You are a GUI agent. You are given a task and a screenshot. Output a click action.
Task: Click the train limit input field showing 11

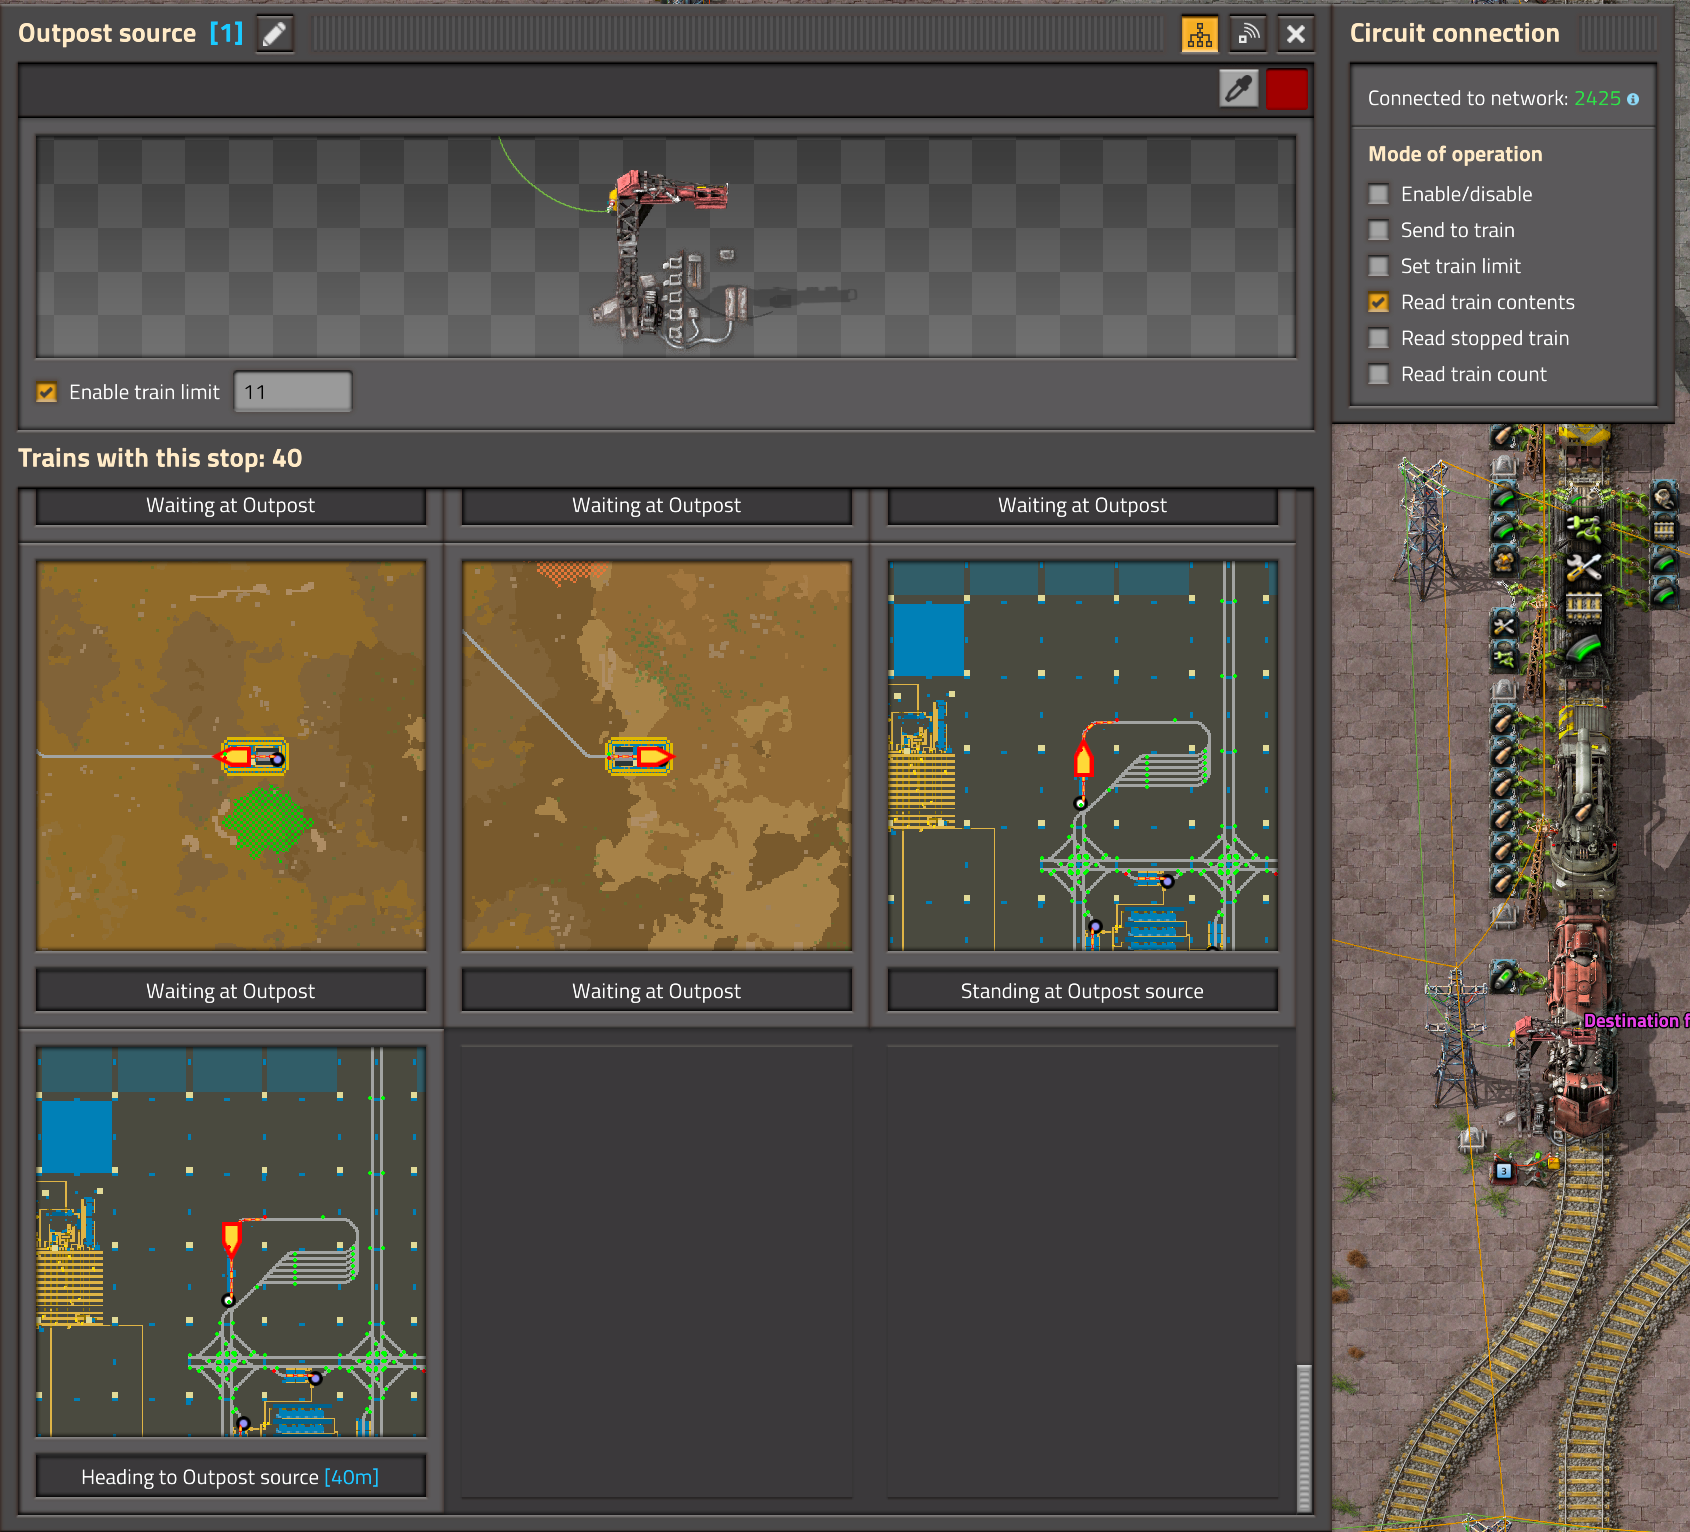292,392
